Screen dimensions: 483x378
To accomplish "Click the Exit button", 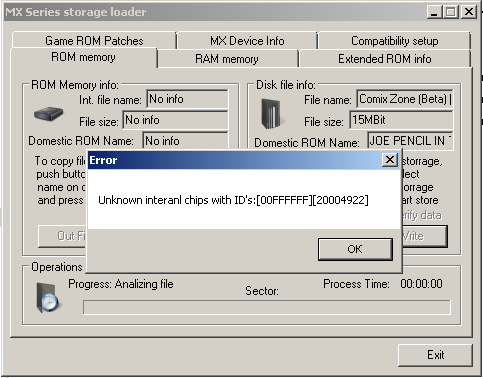I will click(x=435, y=355).
